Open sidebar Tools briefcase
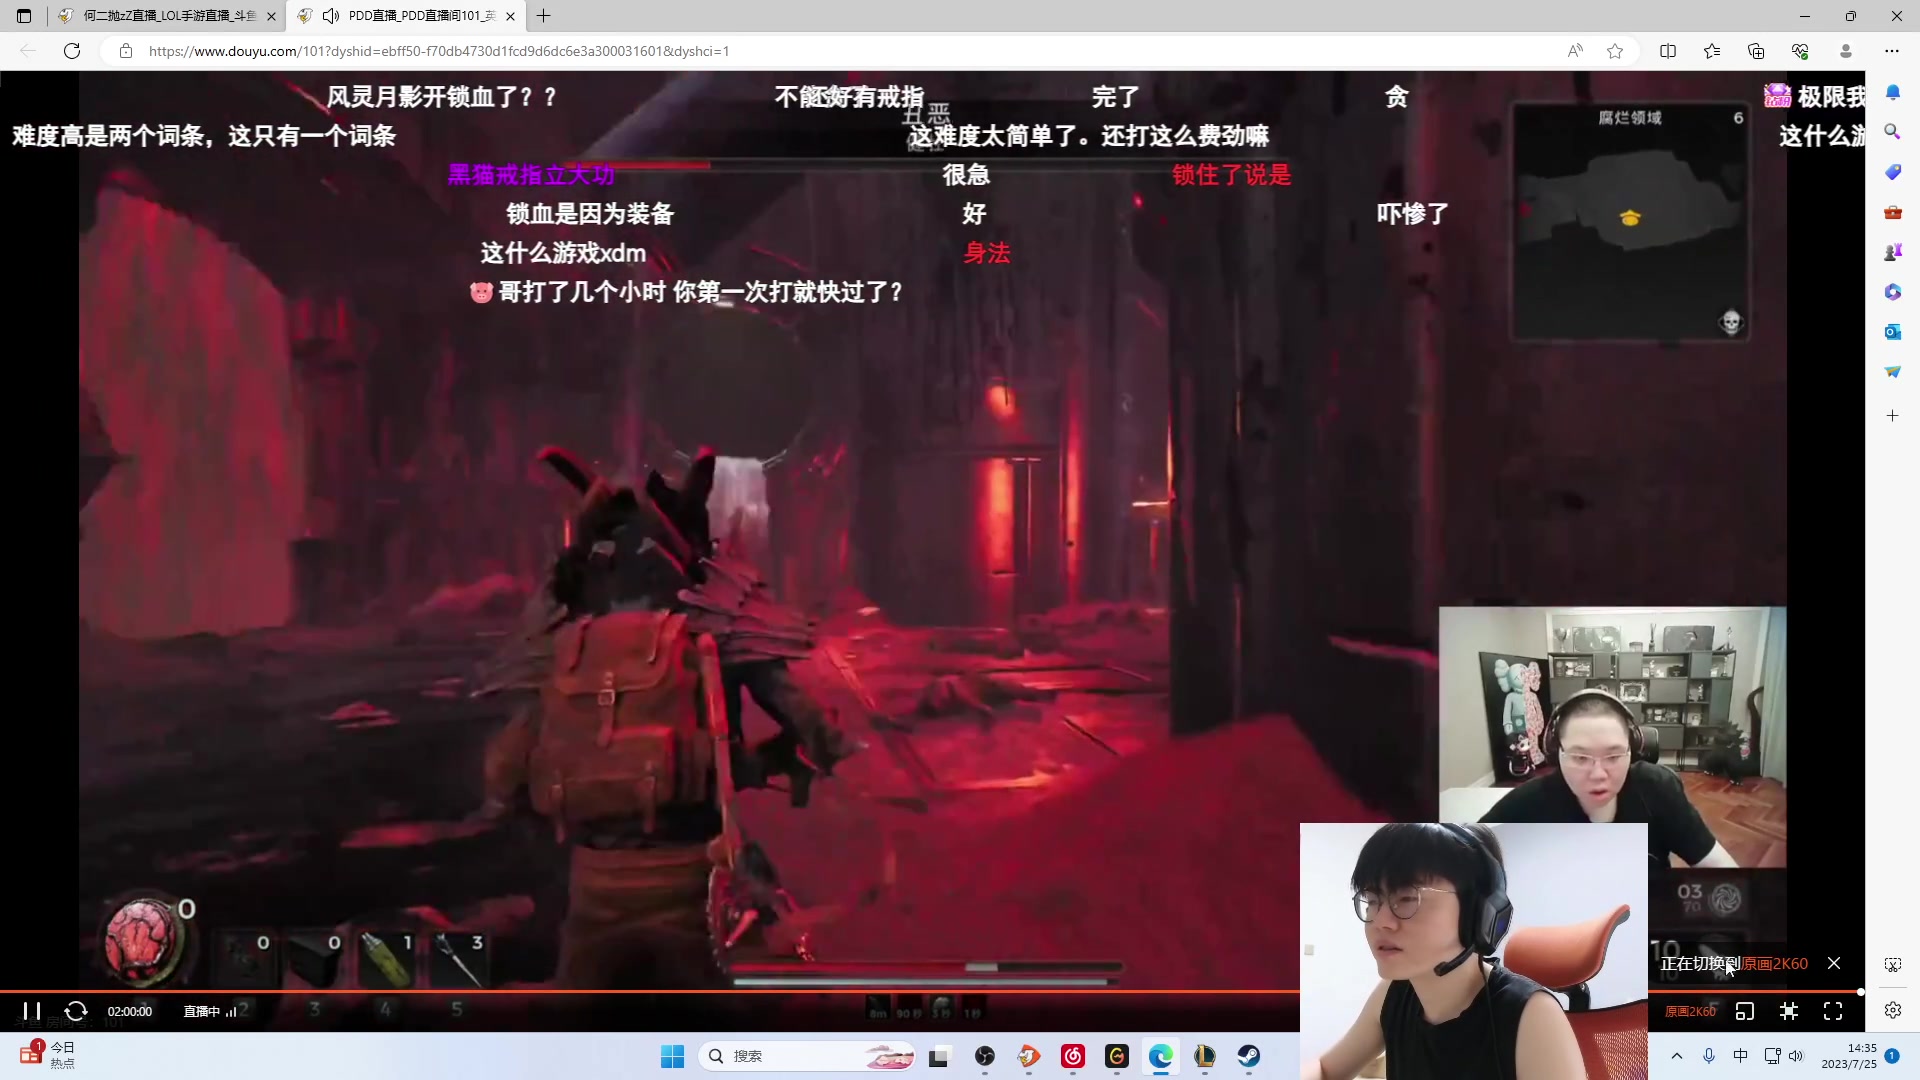1920x1080 pixels. click(1893, 212)
